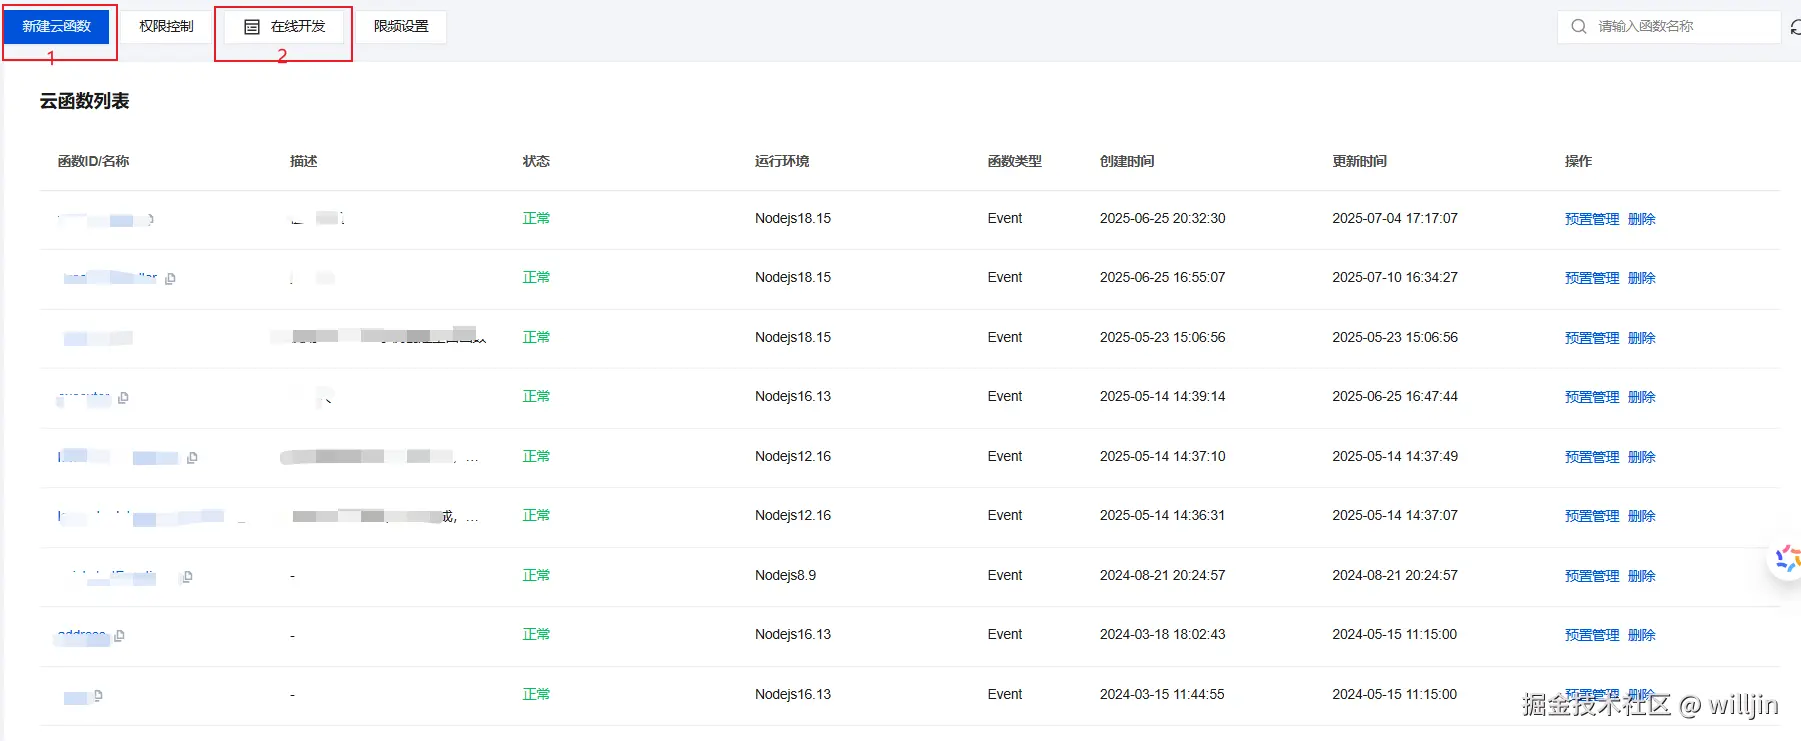
Task: Open the 在线开发 online editor
Action: click(284, 27)
